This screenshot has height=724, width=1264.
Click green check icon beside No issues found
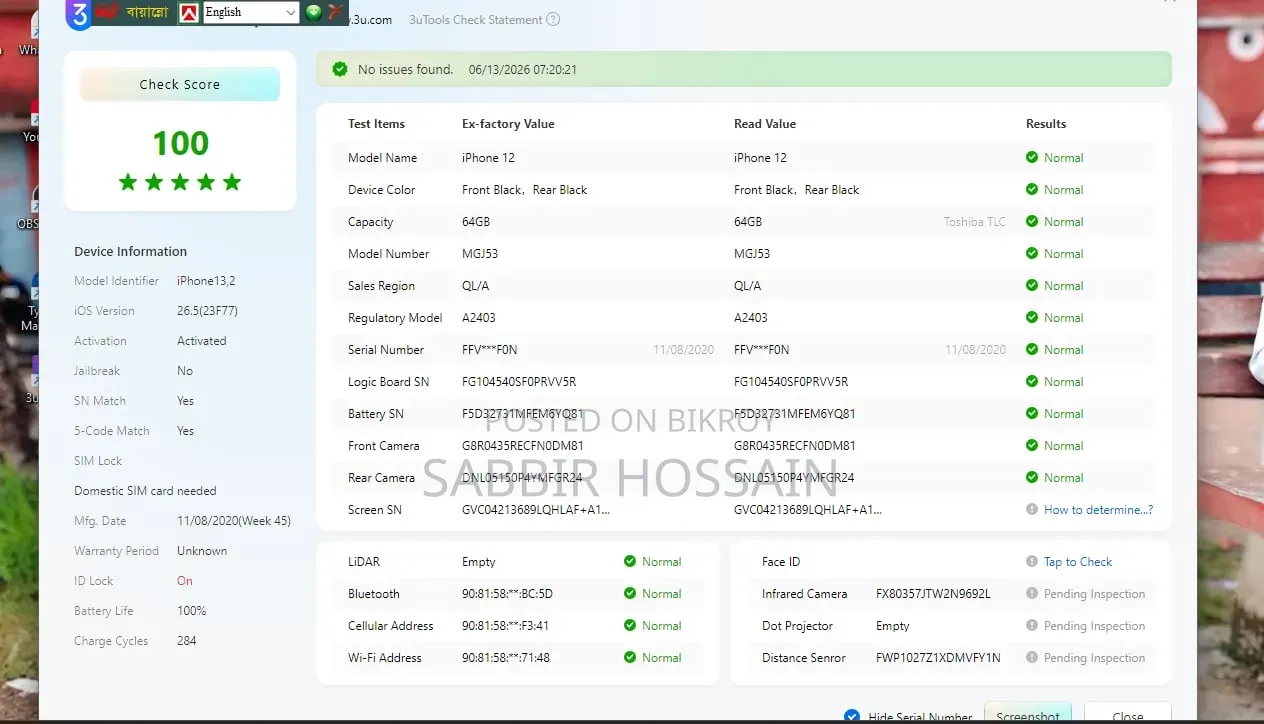pos(340,69)
